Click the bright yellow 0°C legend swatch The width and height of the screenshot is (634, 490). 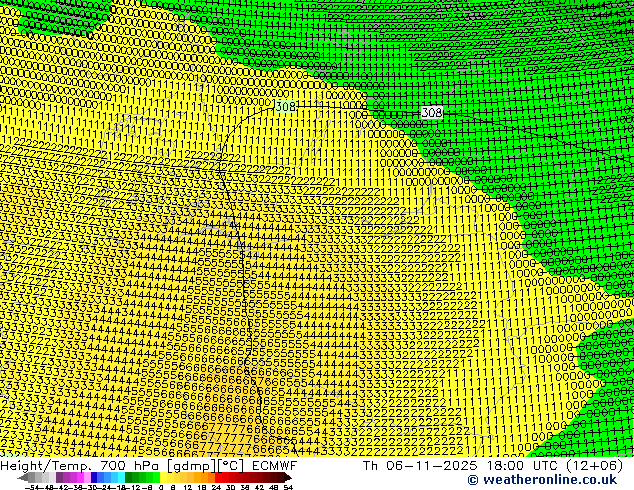pyautogui.click(x=163, y=478)
